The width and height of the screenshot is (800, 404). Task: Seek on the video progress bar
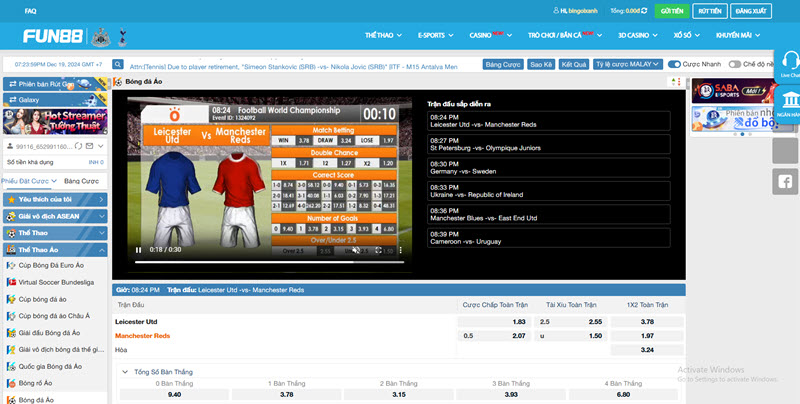[269, 262]
